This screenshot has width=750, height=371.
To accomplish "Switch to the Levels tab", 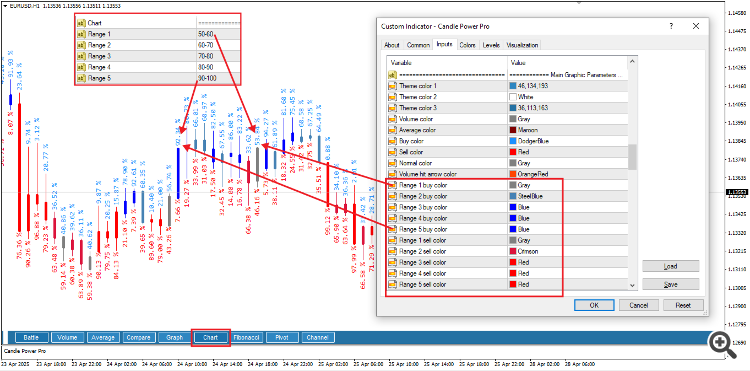I will click(x=491, y=45).
